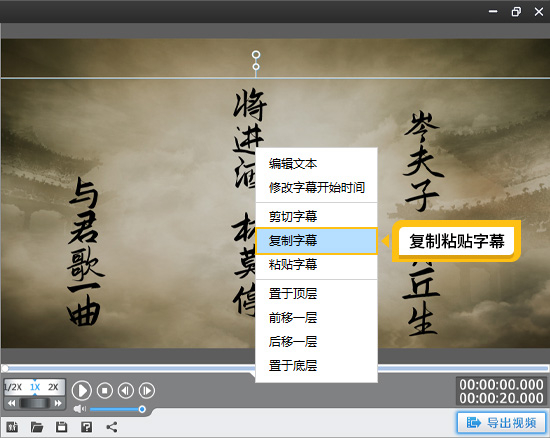The width and height of the screenshot is (550, 438).
Task: Open project folder icon
Action: pos(37,427)
